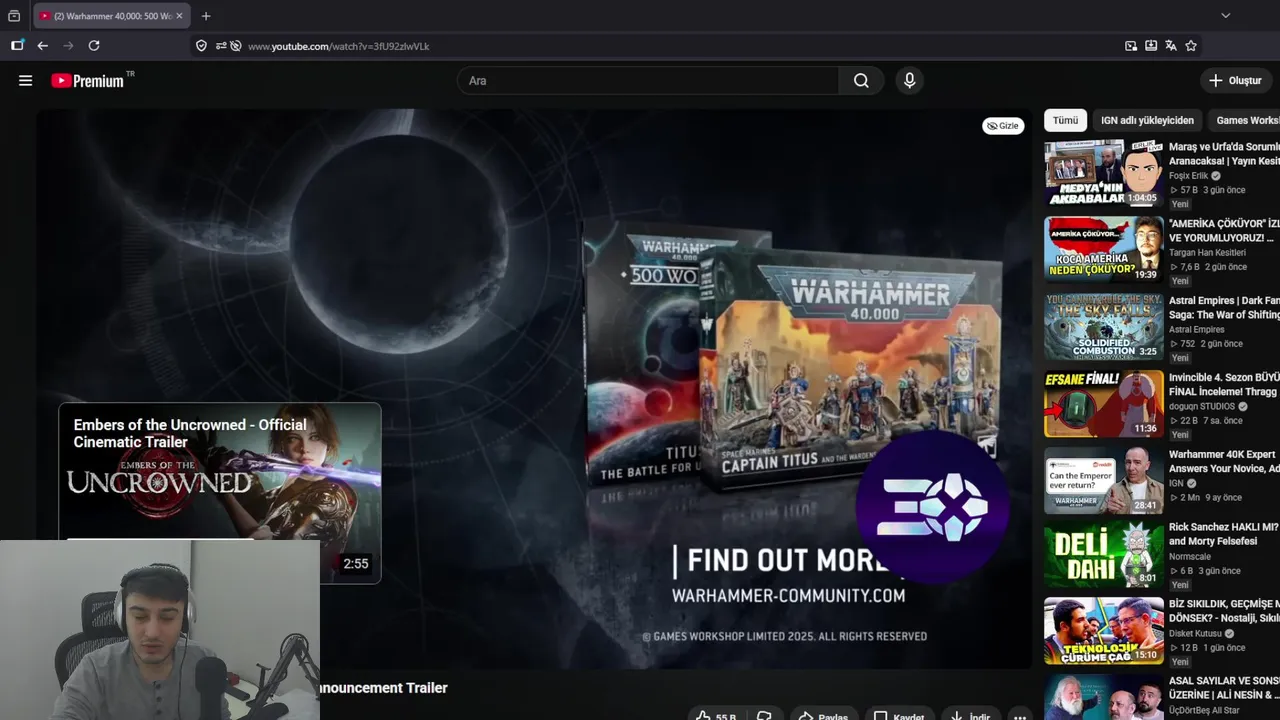Open the tab list button at top-left
This screenshot has width=1280, height=720.
[14, 16]
